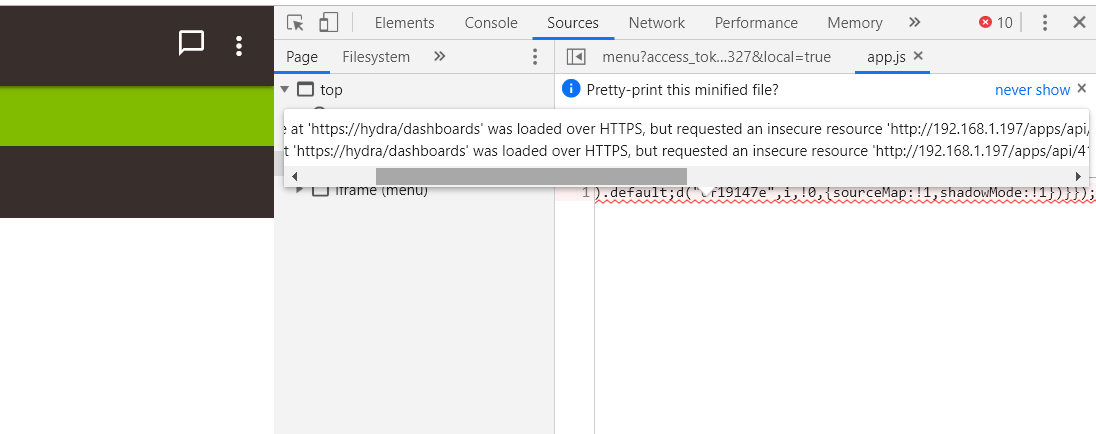Select the inspect element cursor tool

tap(296, 22)
